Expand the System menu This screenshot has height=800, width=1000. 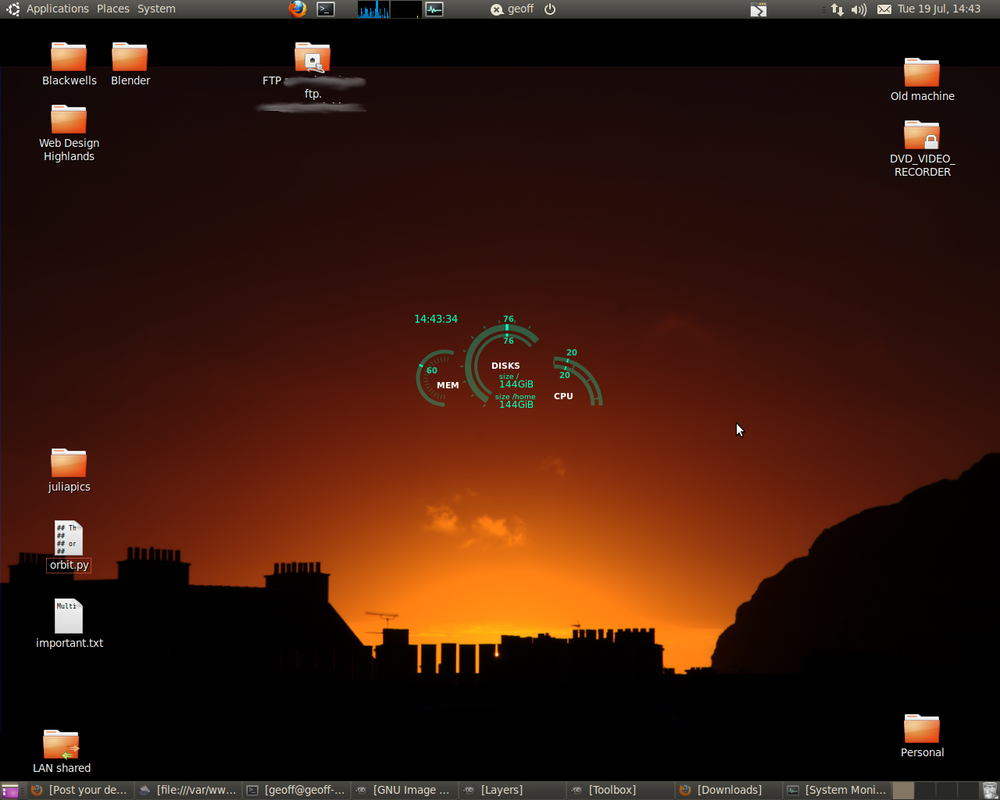156,9
